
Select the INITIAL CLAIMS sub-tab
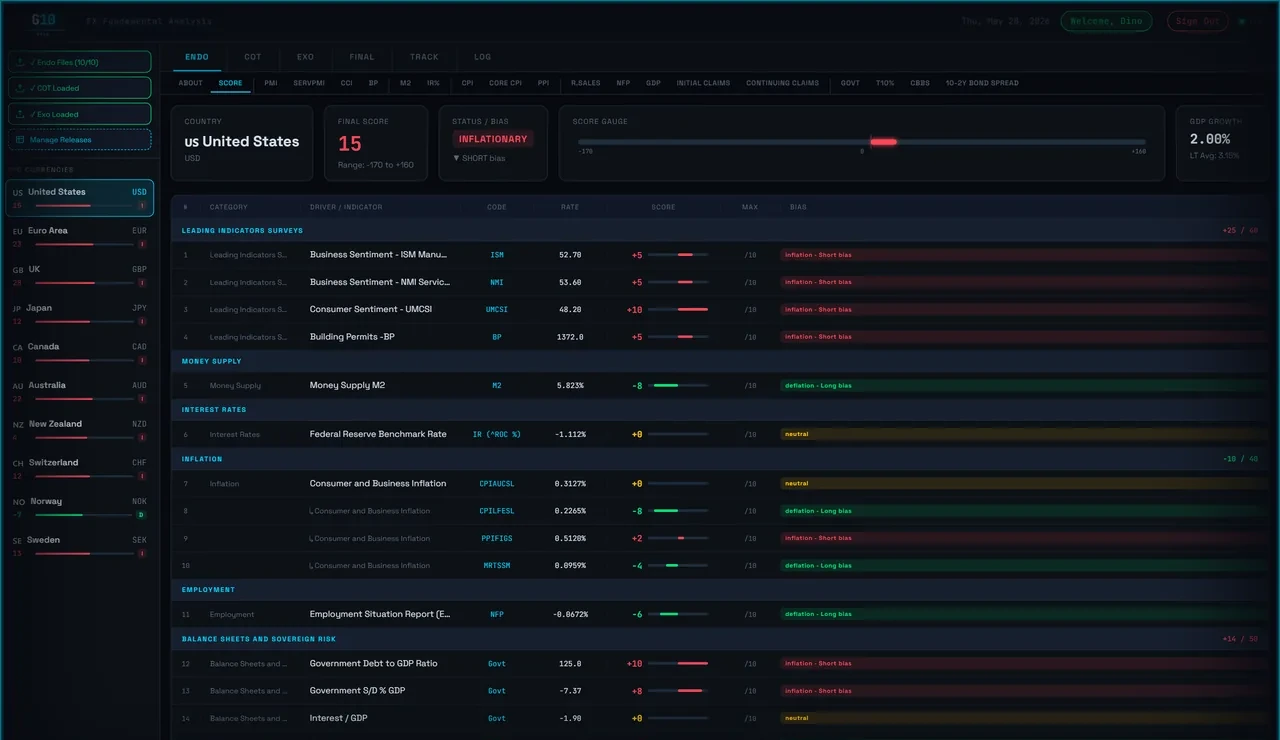coord(703,83)
